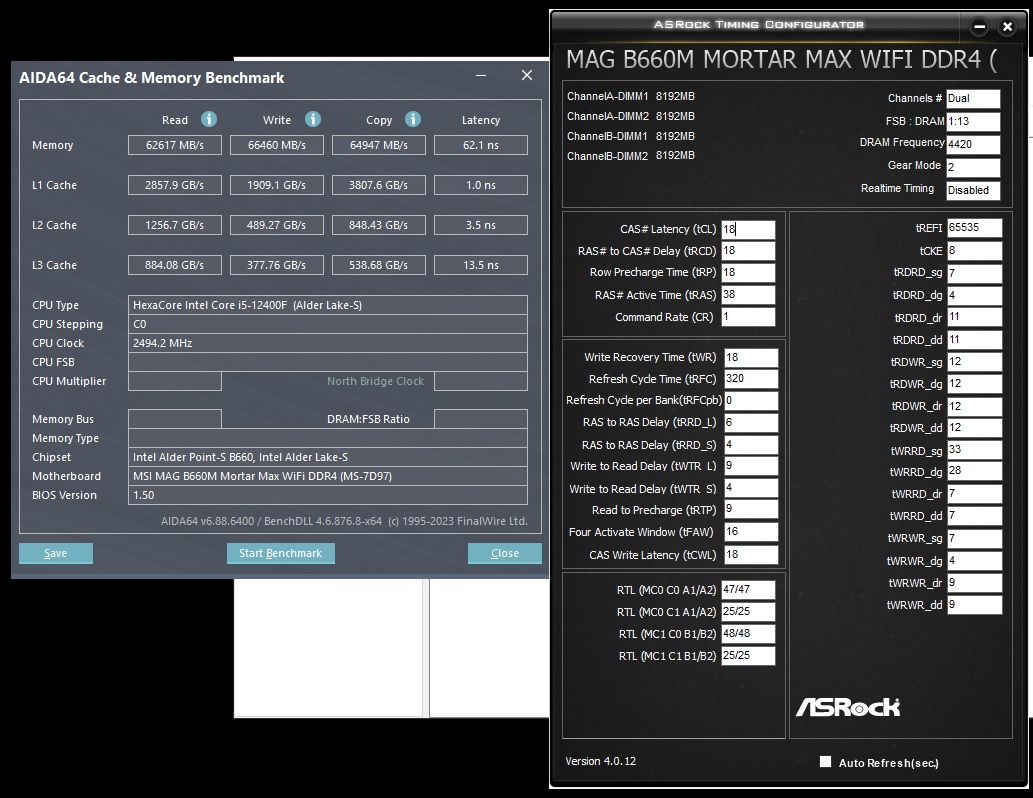Close the ASRock Timing Configurator window
Viewport: 1033px width, 798px height.
(1007, 27)
